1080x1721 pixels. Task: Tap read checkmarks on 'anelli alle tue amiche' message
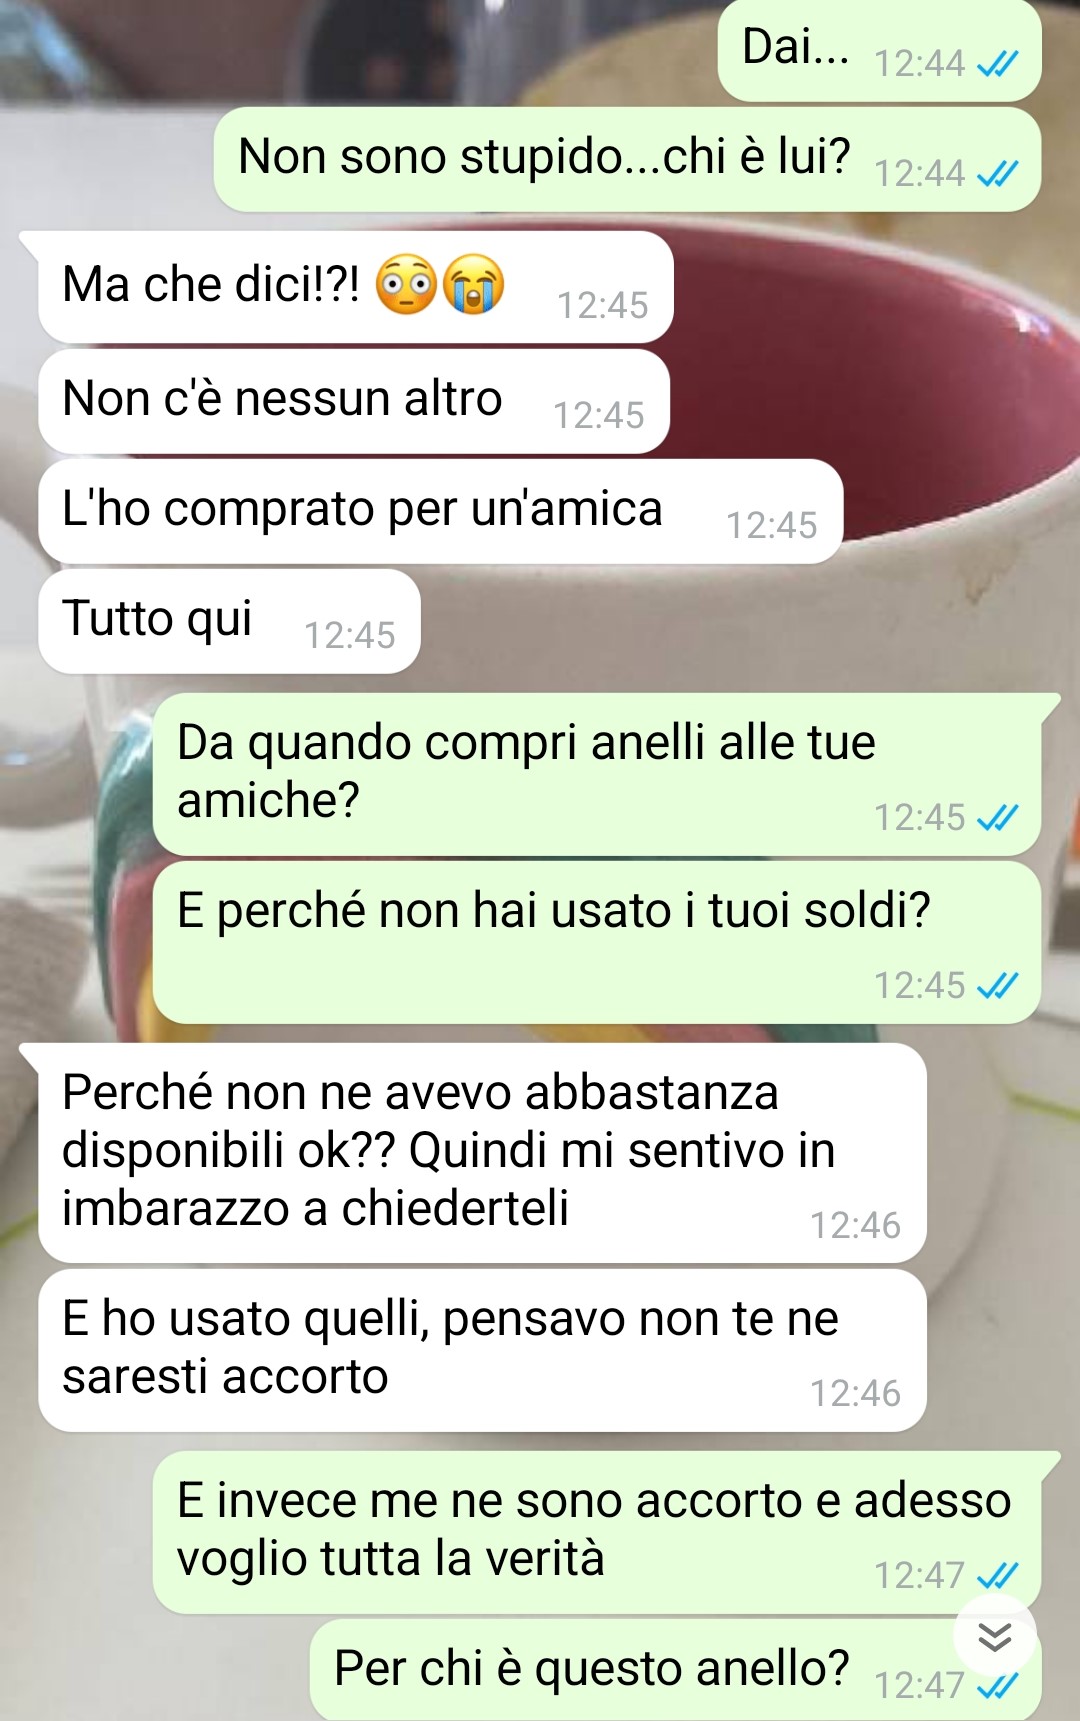click(x=997, y=819)
